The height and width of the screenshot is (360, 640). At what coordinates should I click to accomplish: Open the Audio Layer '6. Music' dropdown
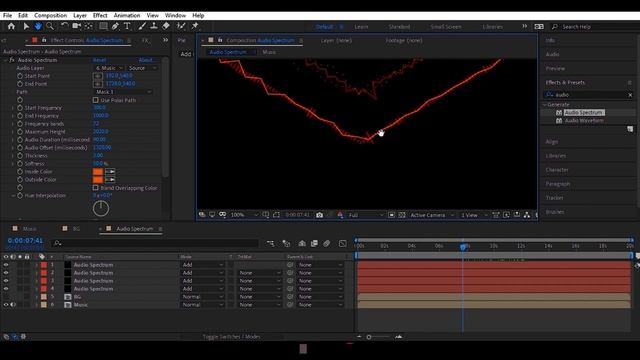108,68
